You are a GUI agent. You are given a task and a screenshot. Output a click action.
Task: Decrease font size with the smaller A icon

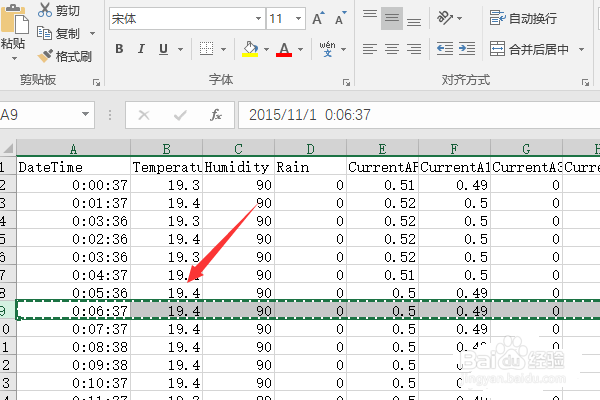click(x=340, y=18)
